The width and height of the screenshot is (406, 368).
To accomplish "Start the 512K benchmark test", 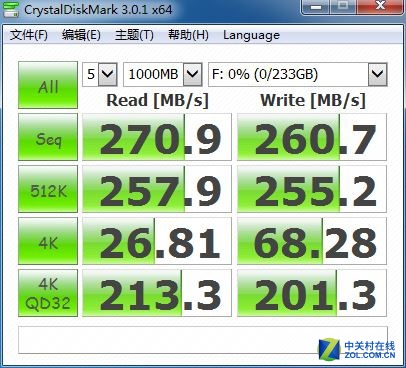I will pos(48,189).
